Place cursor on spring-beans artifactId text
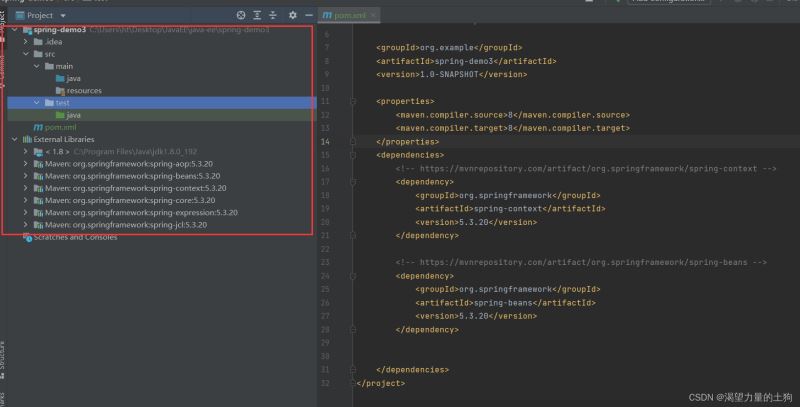800x407 pixels. click(503, 303)
